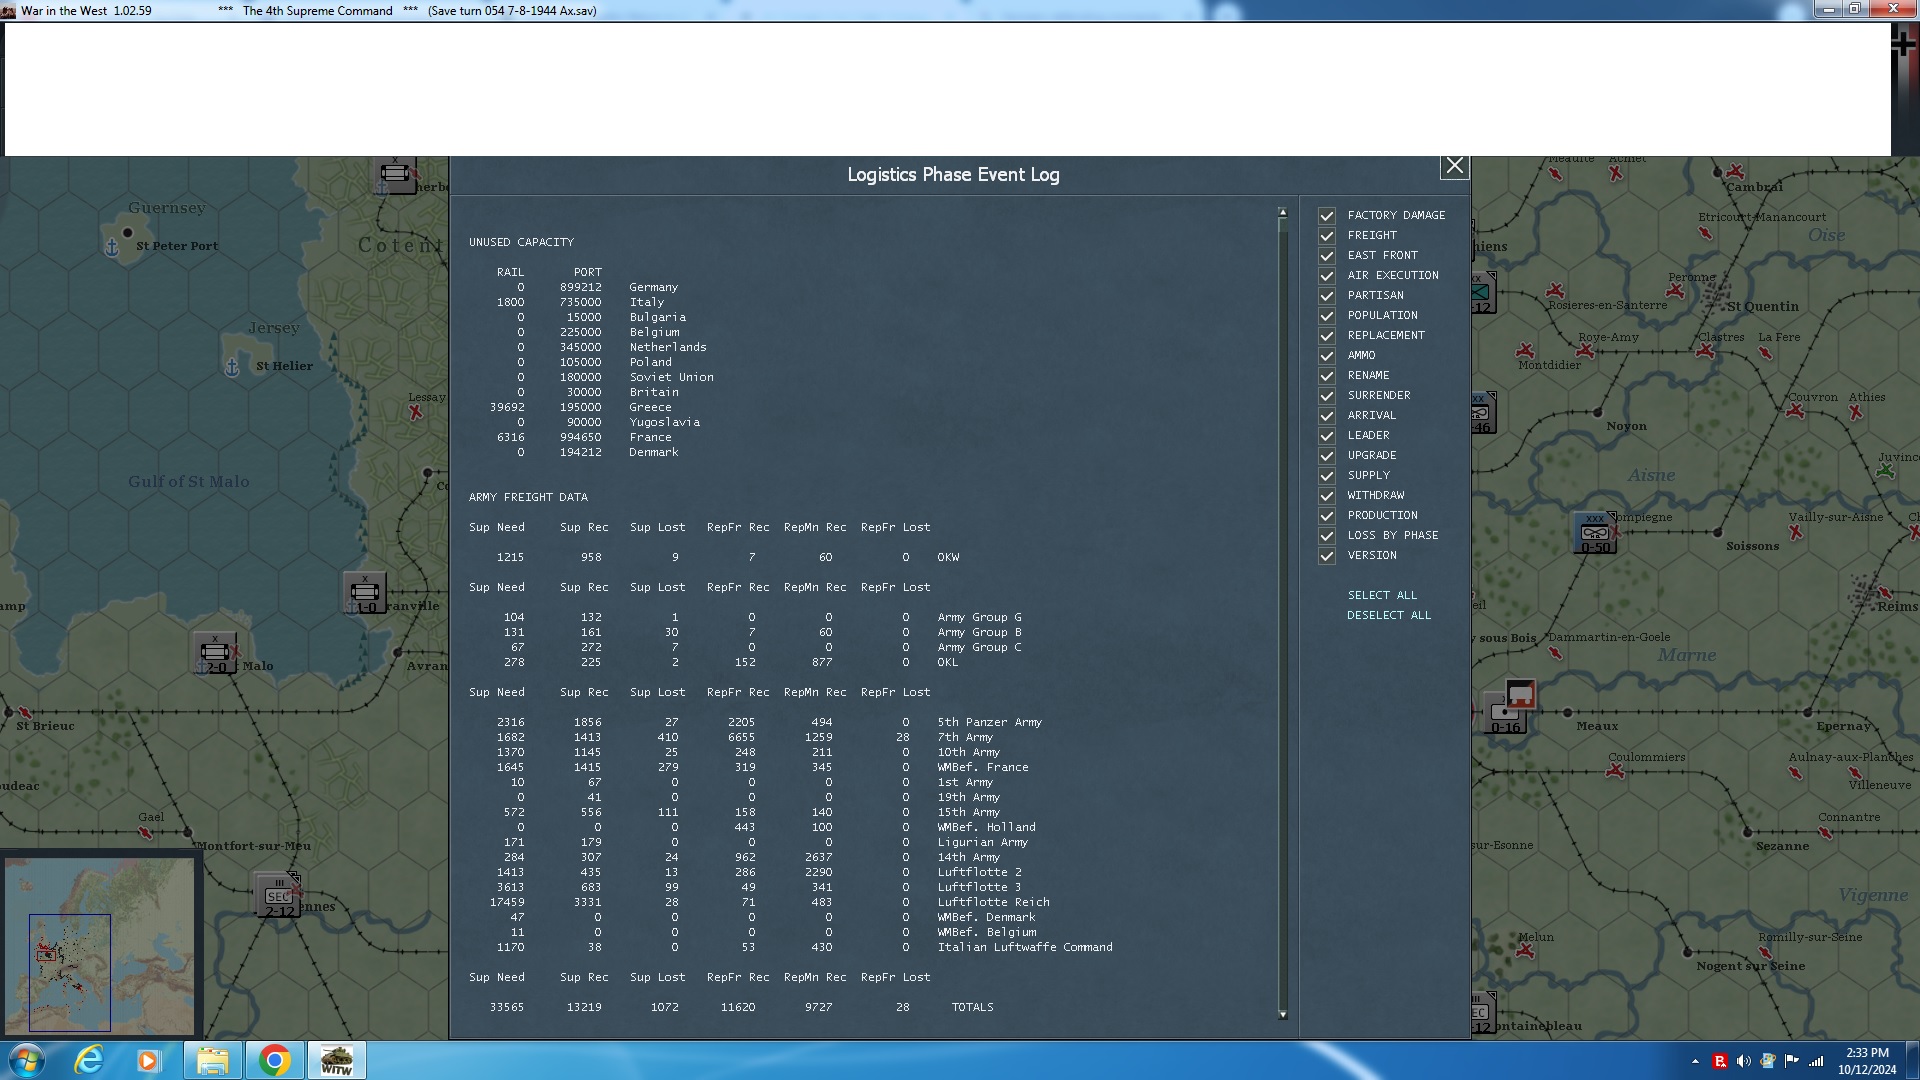Click DESELECT ALL filters
Viewport: 1920px width, 1080px height.
(1388, 615)
